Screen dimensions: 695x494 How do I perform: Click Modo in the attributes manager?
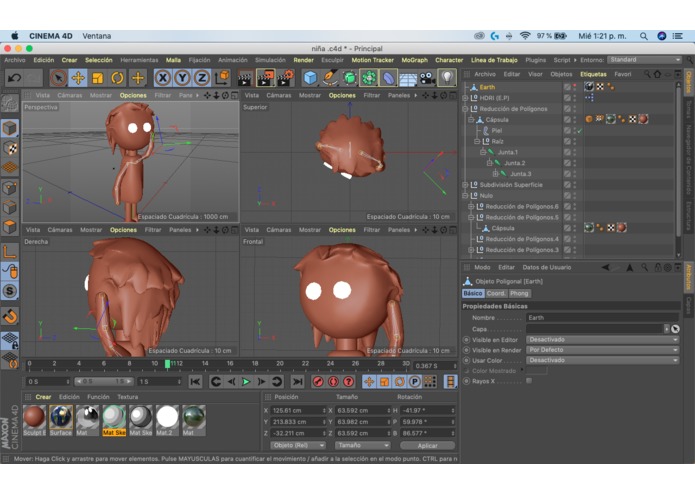click(x=482, y=267)
